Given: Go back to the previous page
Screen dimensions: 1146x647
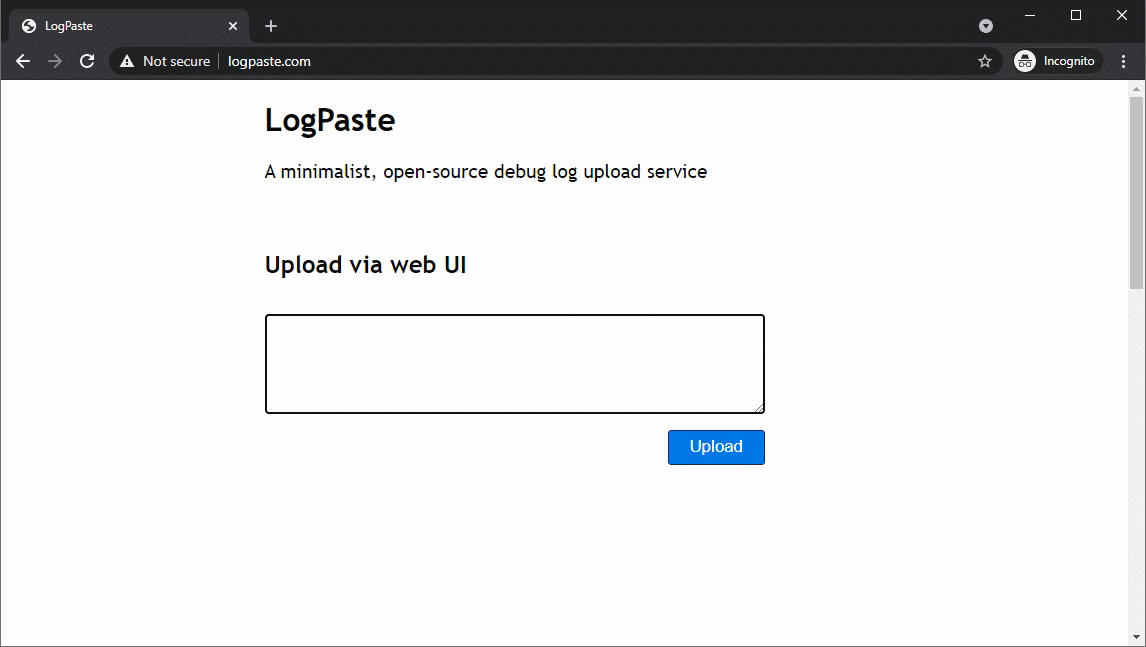Looking at the screenshot, I should pos(23,61).
